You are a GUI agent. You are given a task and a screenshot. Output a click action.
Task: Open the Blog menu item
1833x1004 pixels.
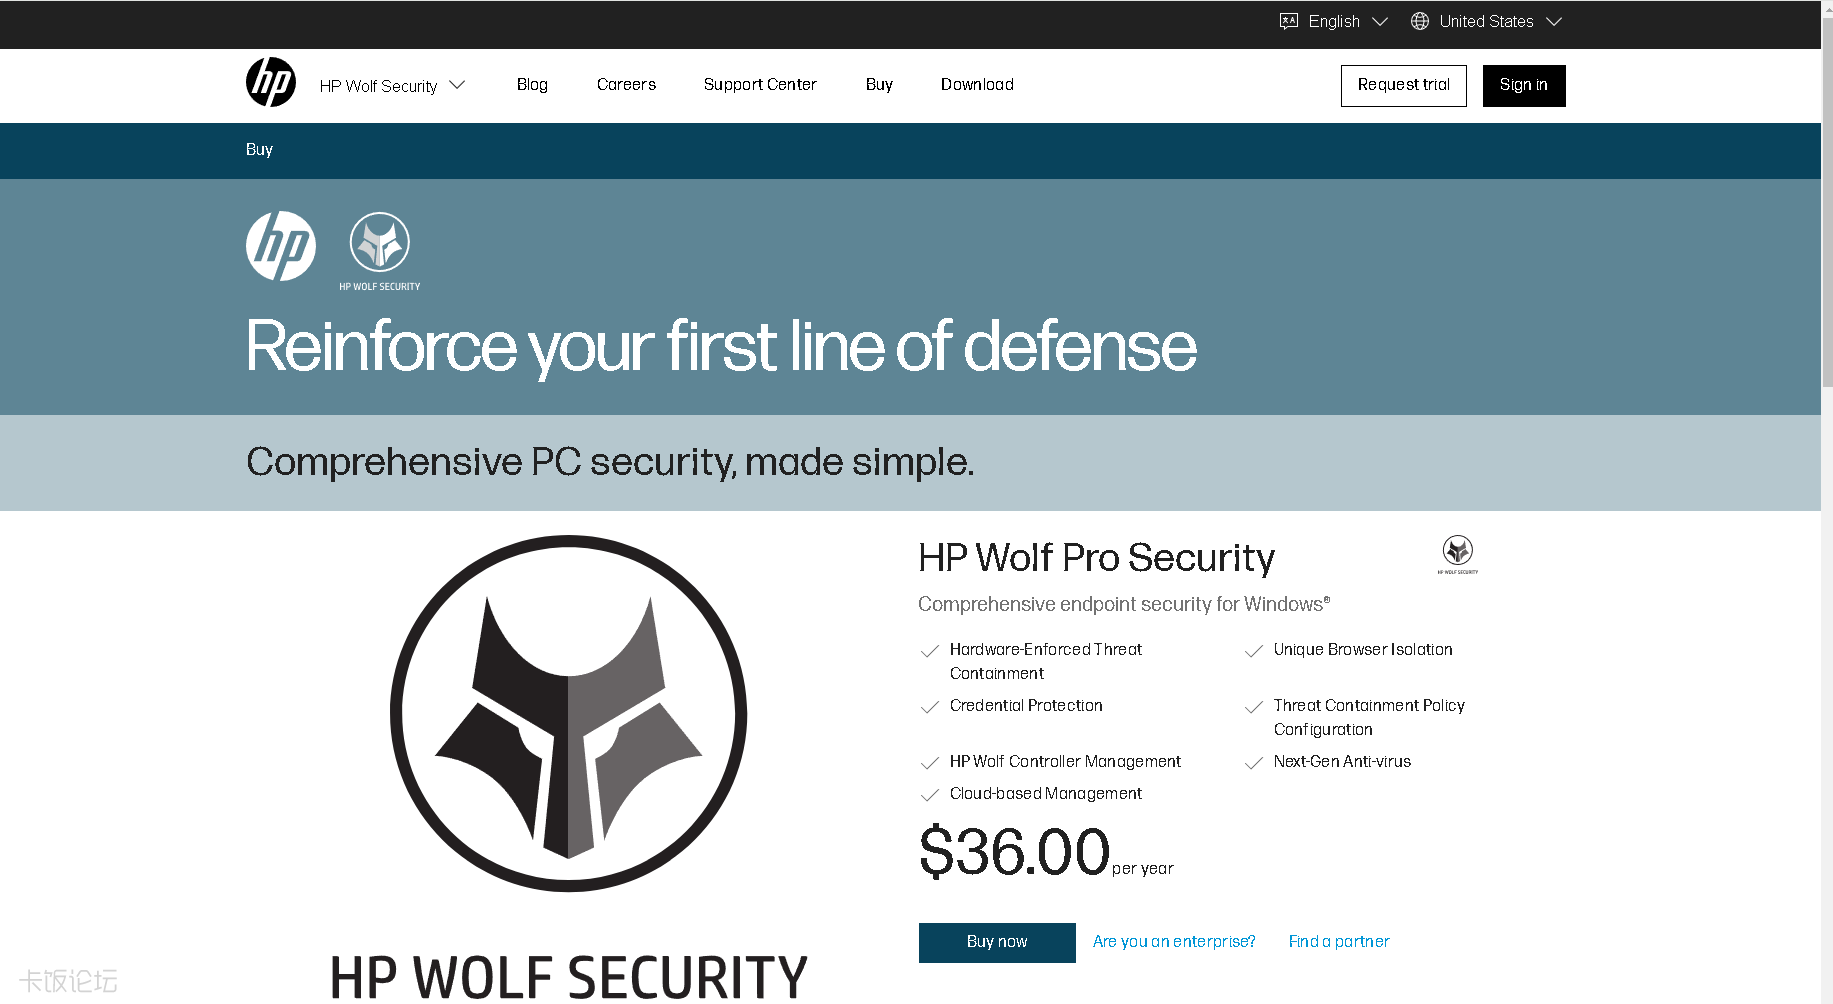pos(532,85)
